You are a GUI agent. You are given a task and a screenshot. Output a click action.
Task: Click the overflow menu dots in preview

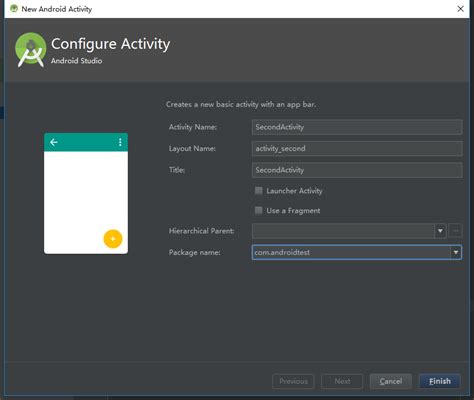click(120, 142)
